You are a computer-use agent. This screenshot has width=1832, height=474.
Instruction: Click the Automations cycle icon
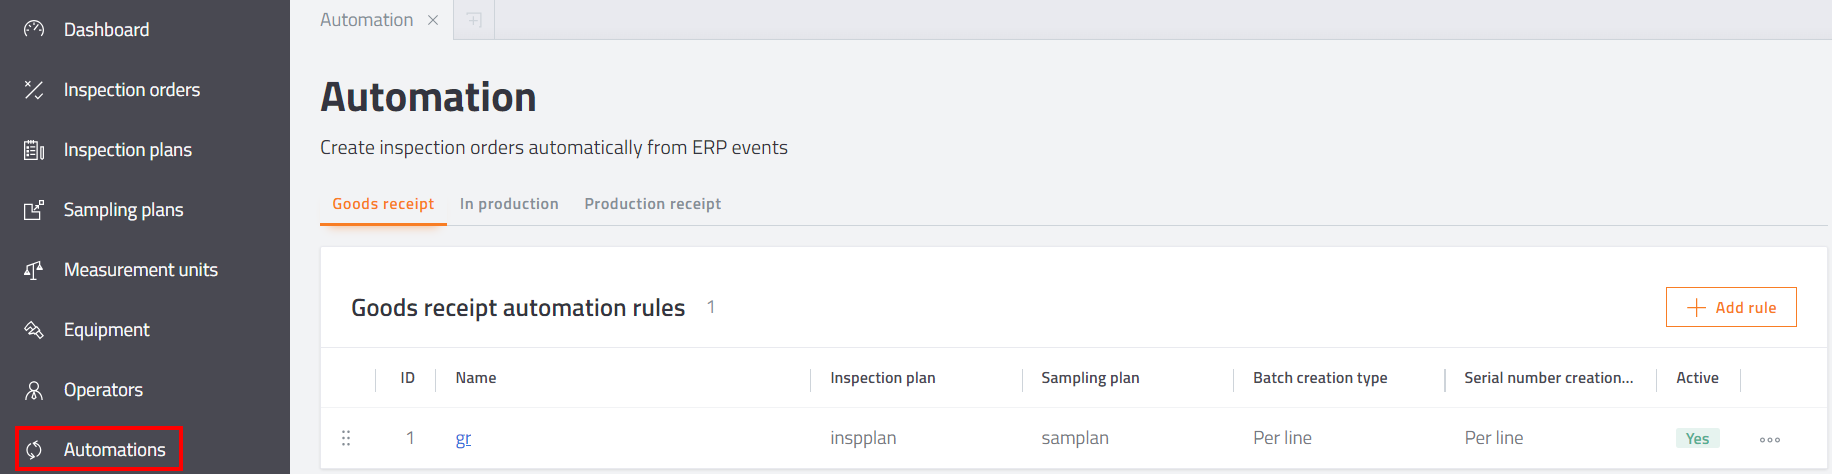coord(34,450)
